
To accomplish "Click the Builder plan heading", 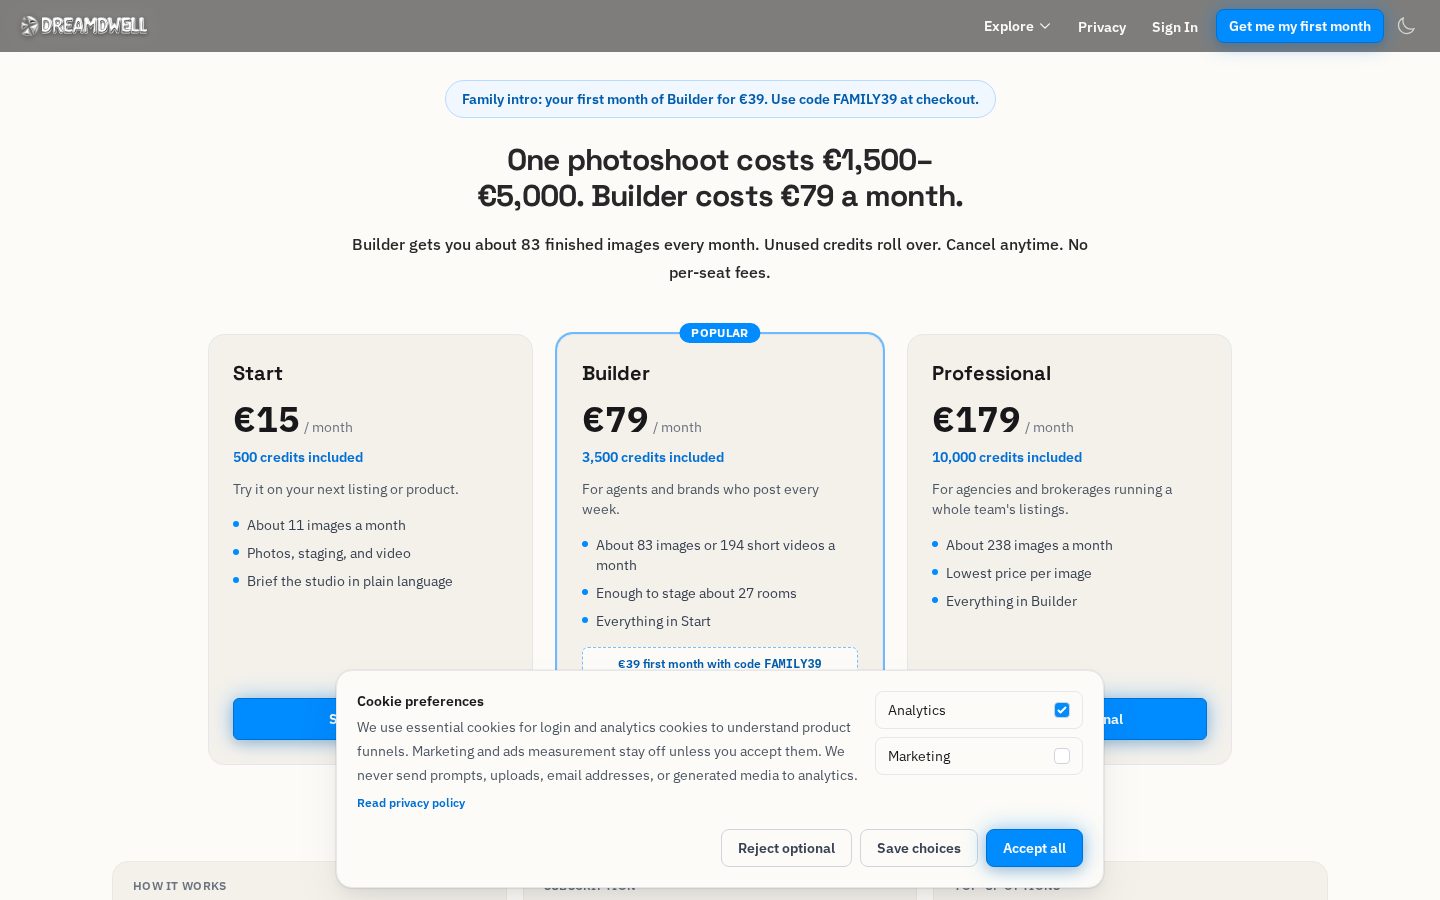I will coord(616,373).
